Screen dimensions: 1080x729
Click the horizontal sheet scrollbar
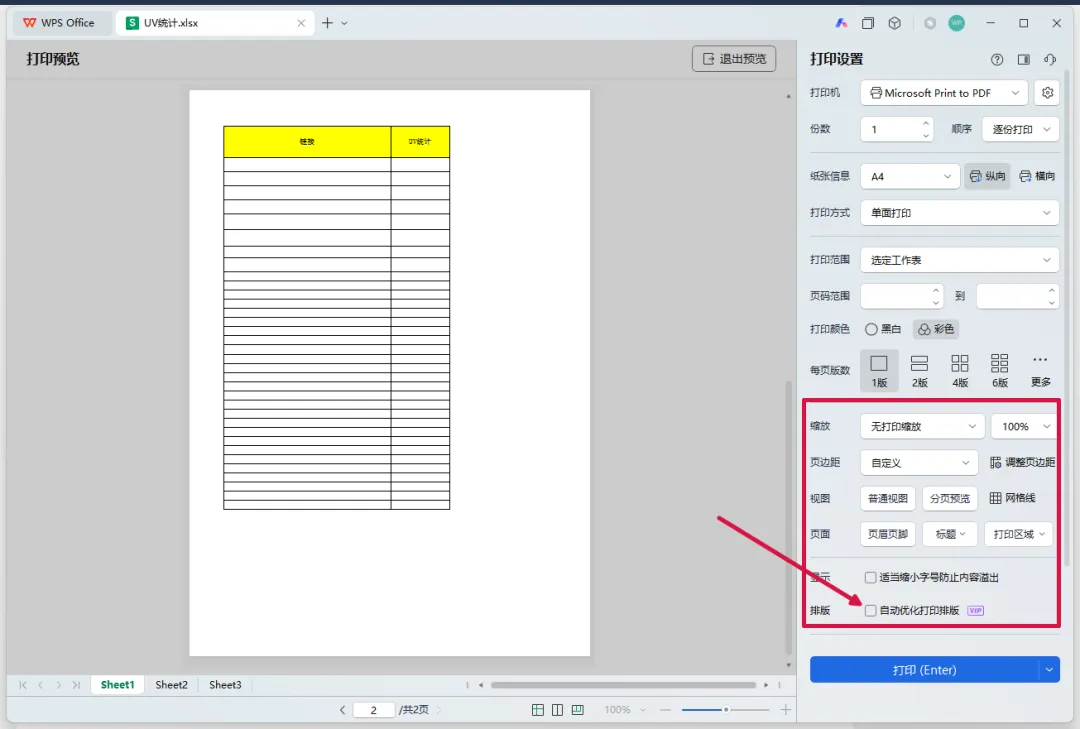pos(623,685)
